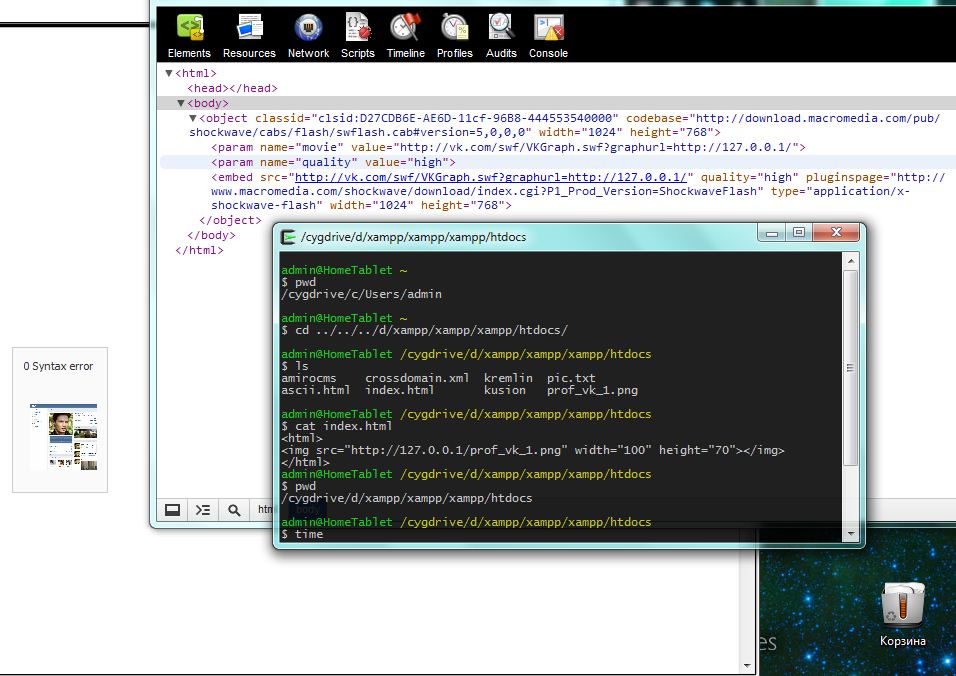Open the Scripts panel
The image size is (956, 676).
point(357,34)
